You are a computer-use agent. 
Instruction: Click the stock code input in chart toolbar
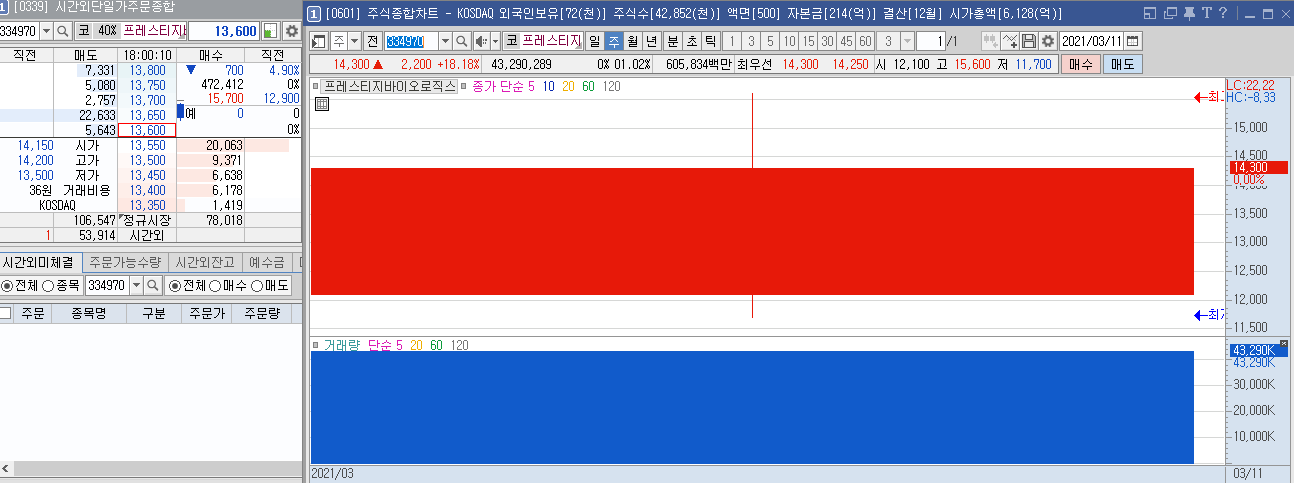tap(411, 41)
